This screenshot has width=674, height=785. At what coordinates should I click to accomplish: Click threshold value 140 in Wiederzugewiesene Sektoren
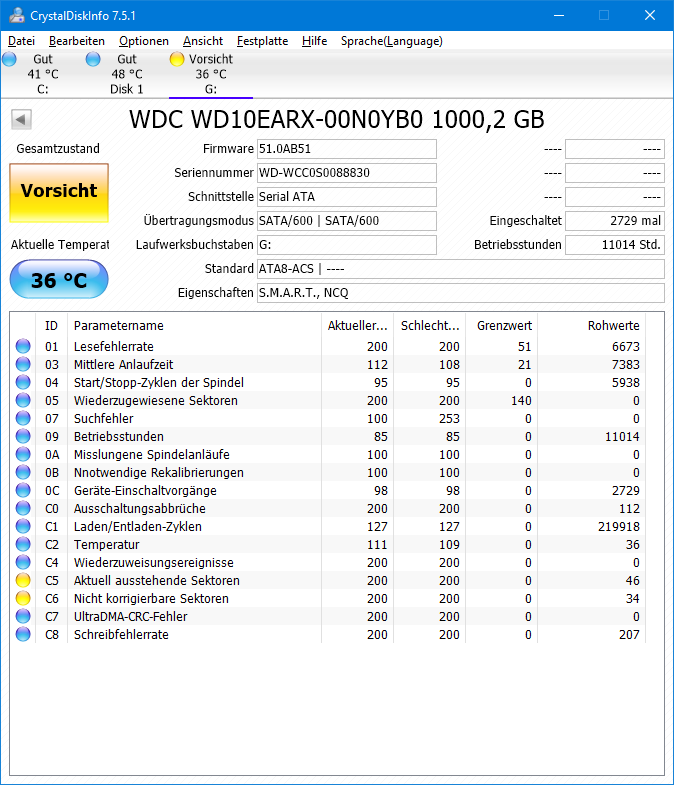(x=521, y=401)
